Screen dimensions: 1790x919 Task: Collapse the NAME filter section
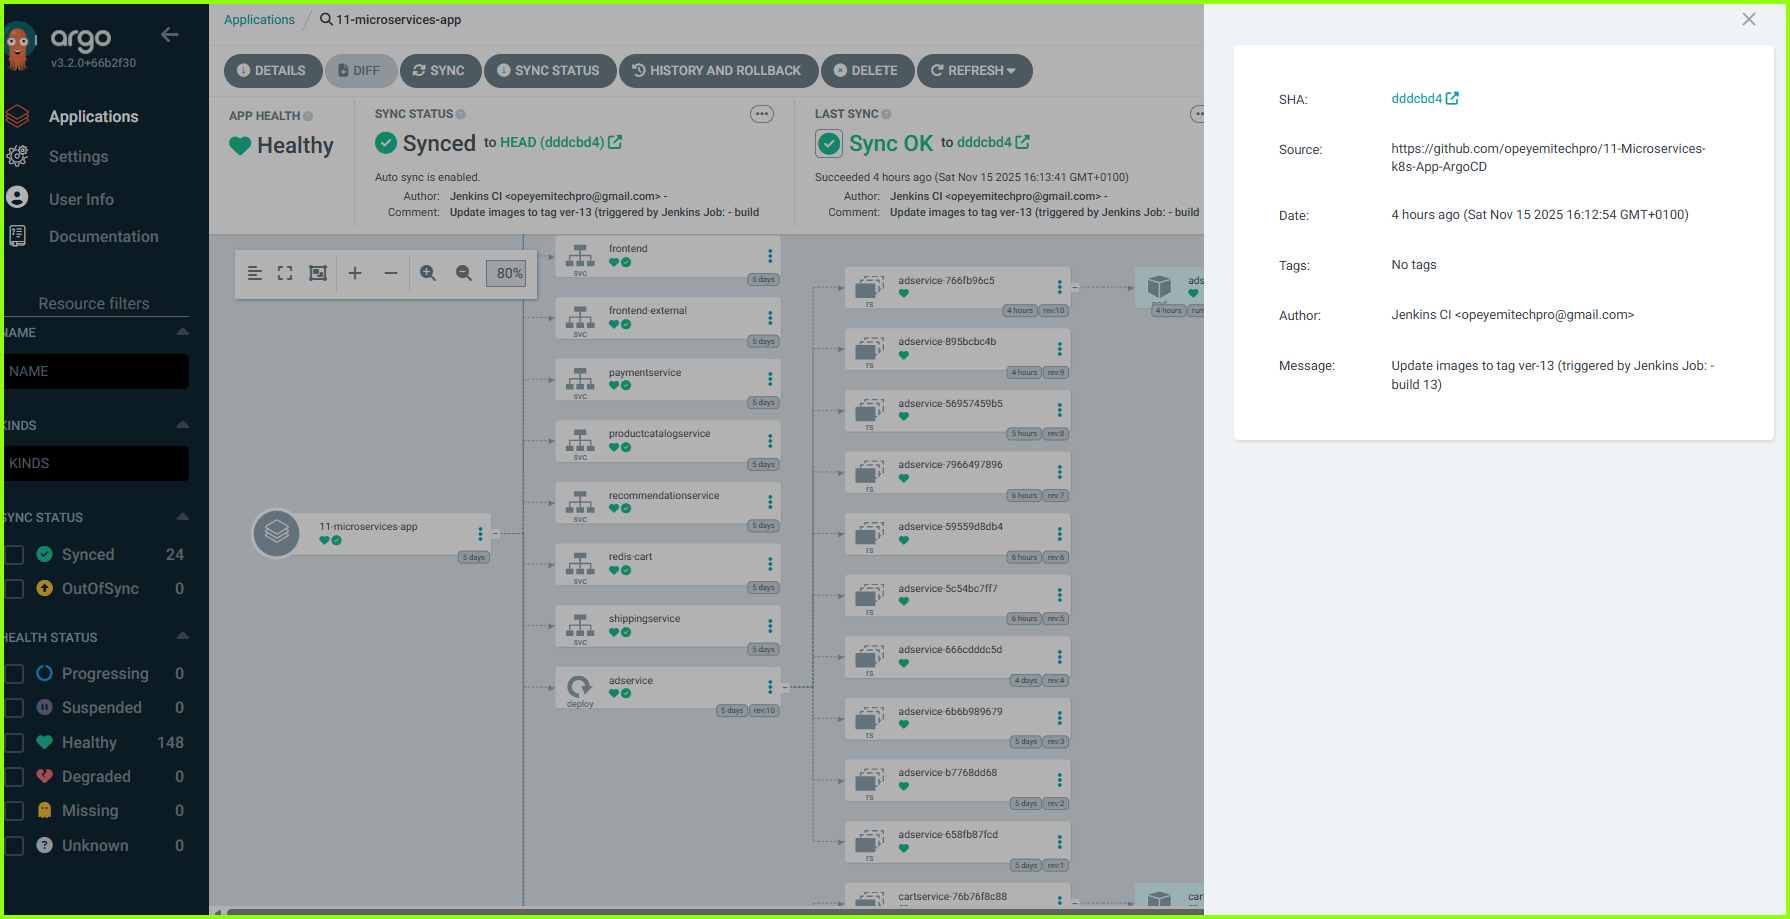(x=182, y=331)
